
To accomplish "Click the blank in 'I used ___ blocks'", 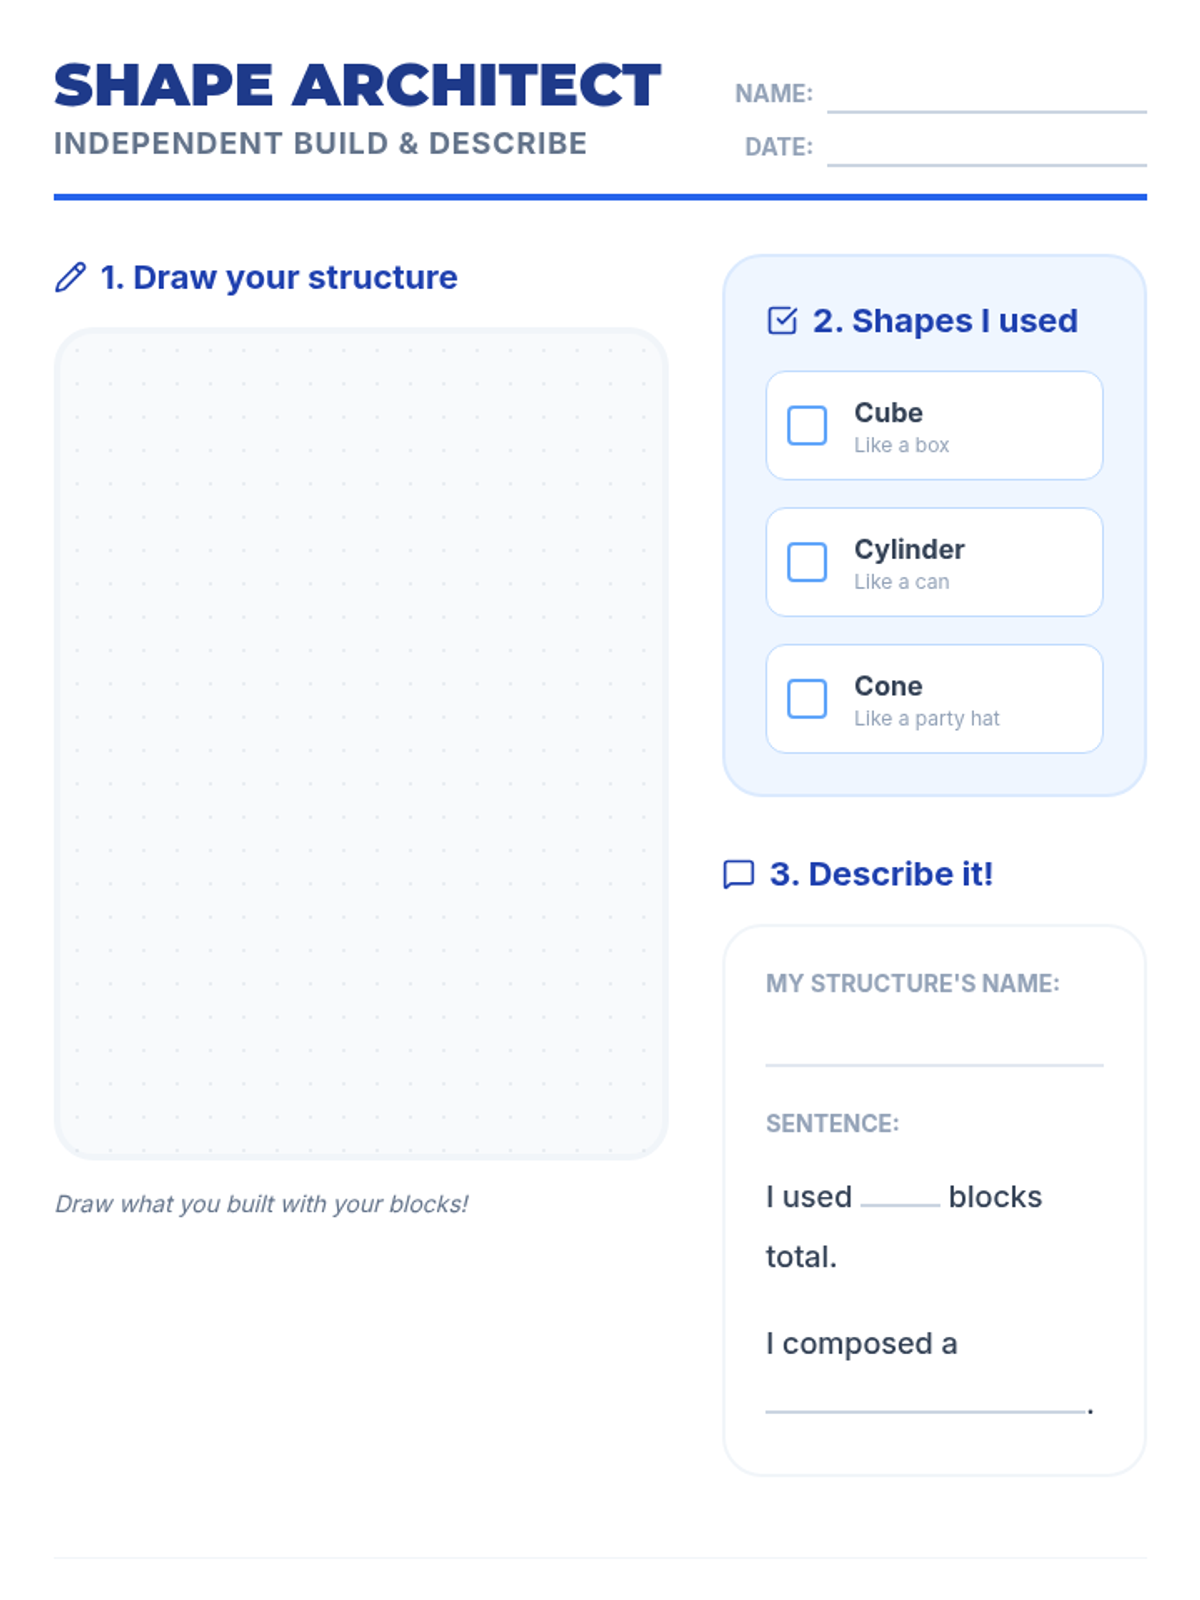I will (899, 1197).
